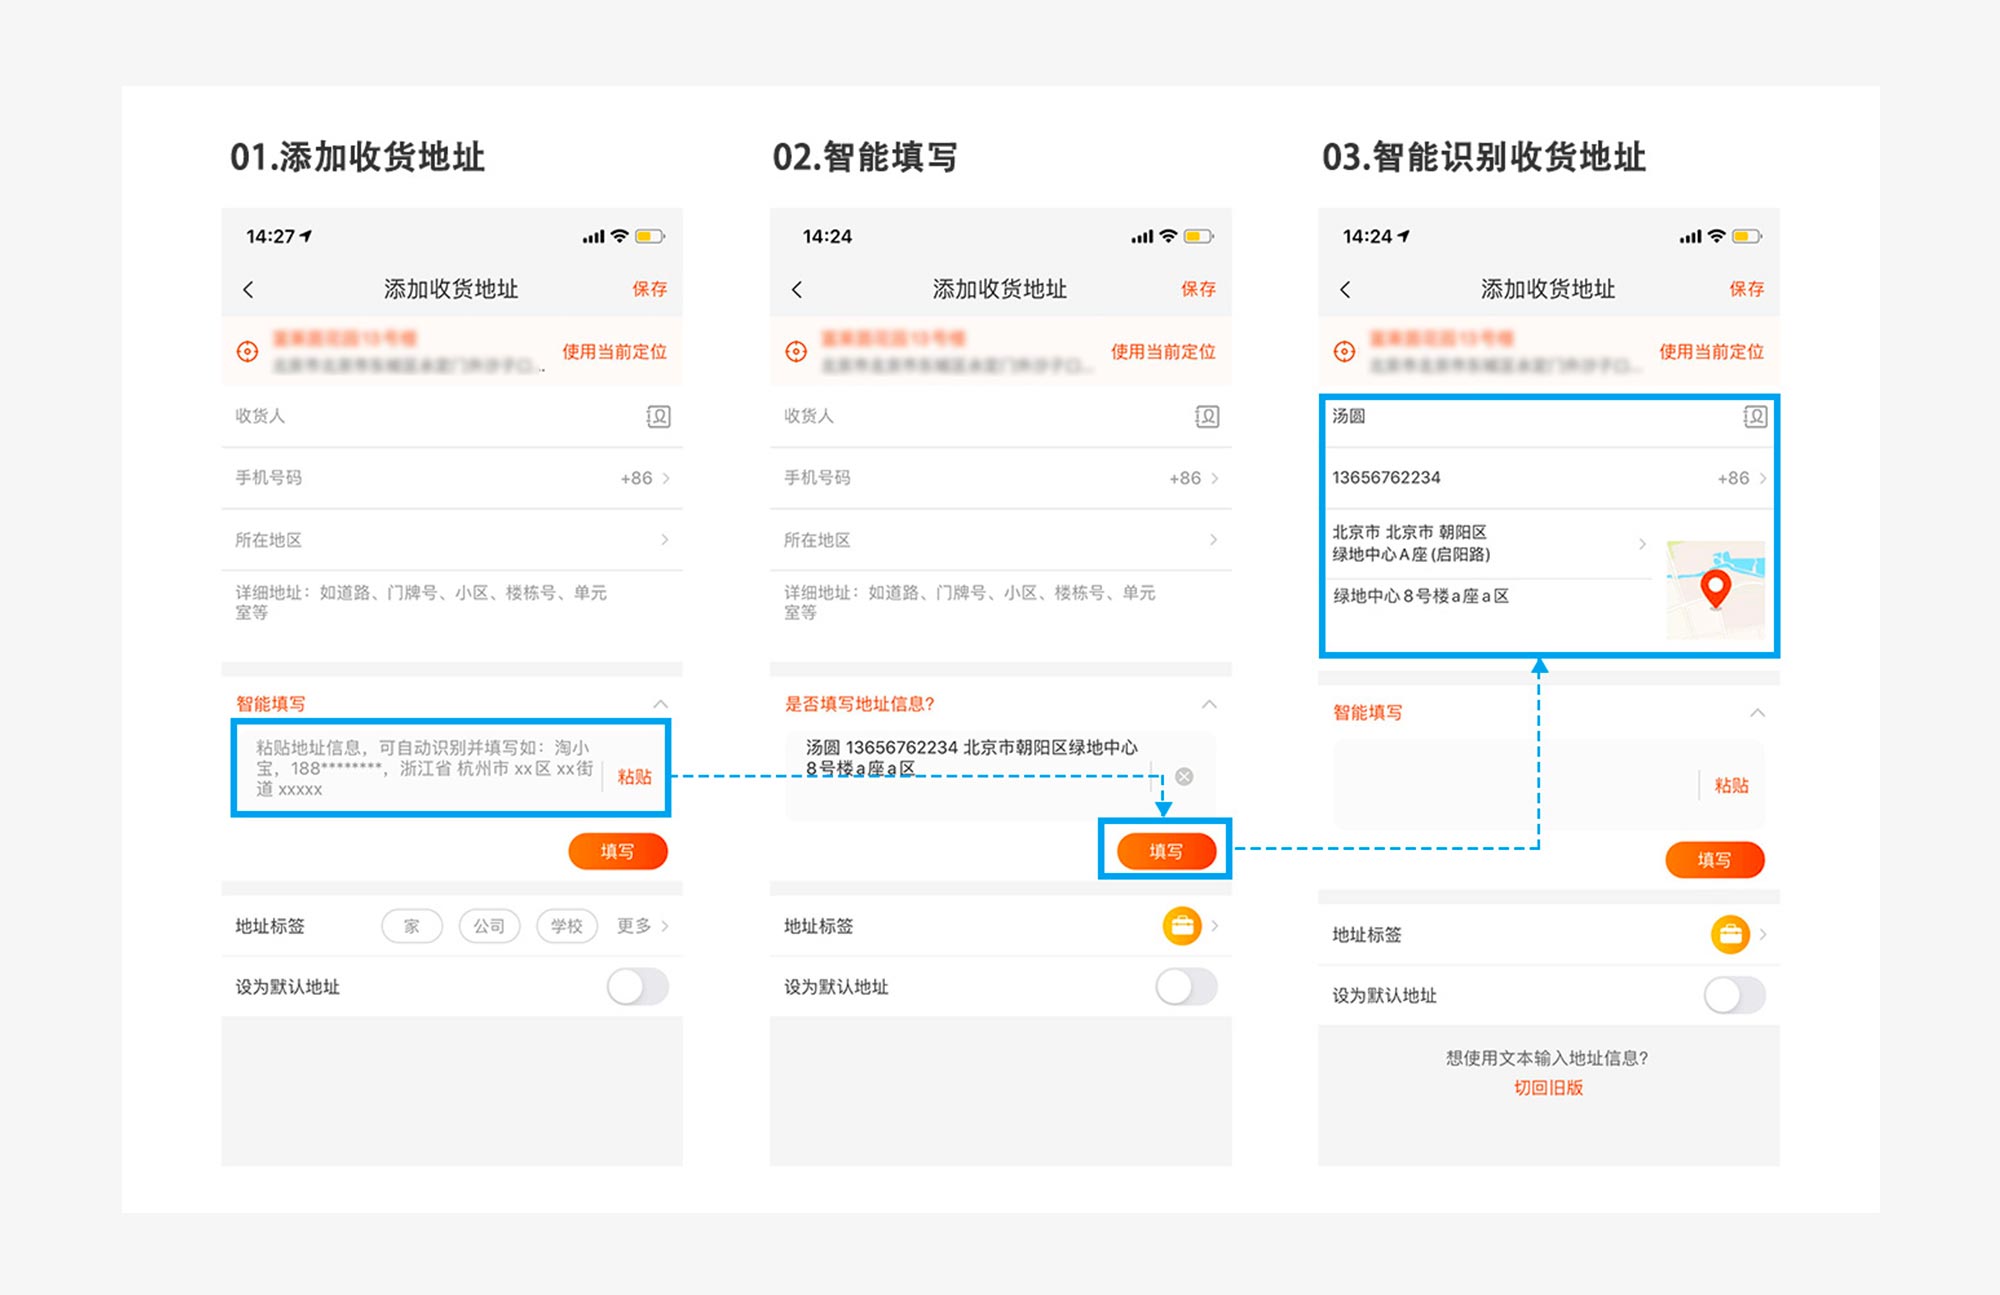Enable default address switch in second screen

(1186, 987)
